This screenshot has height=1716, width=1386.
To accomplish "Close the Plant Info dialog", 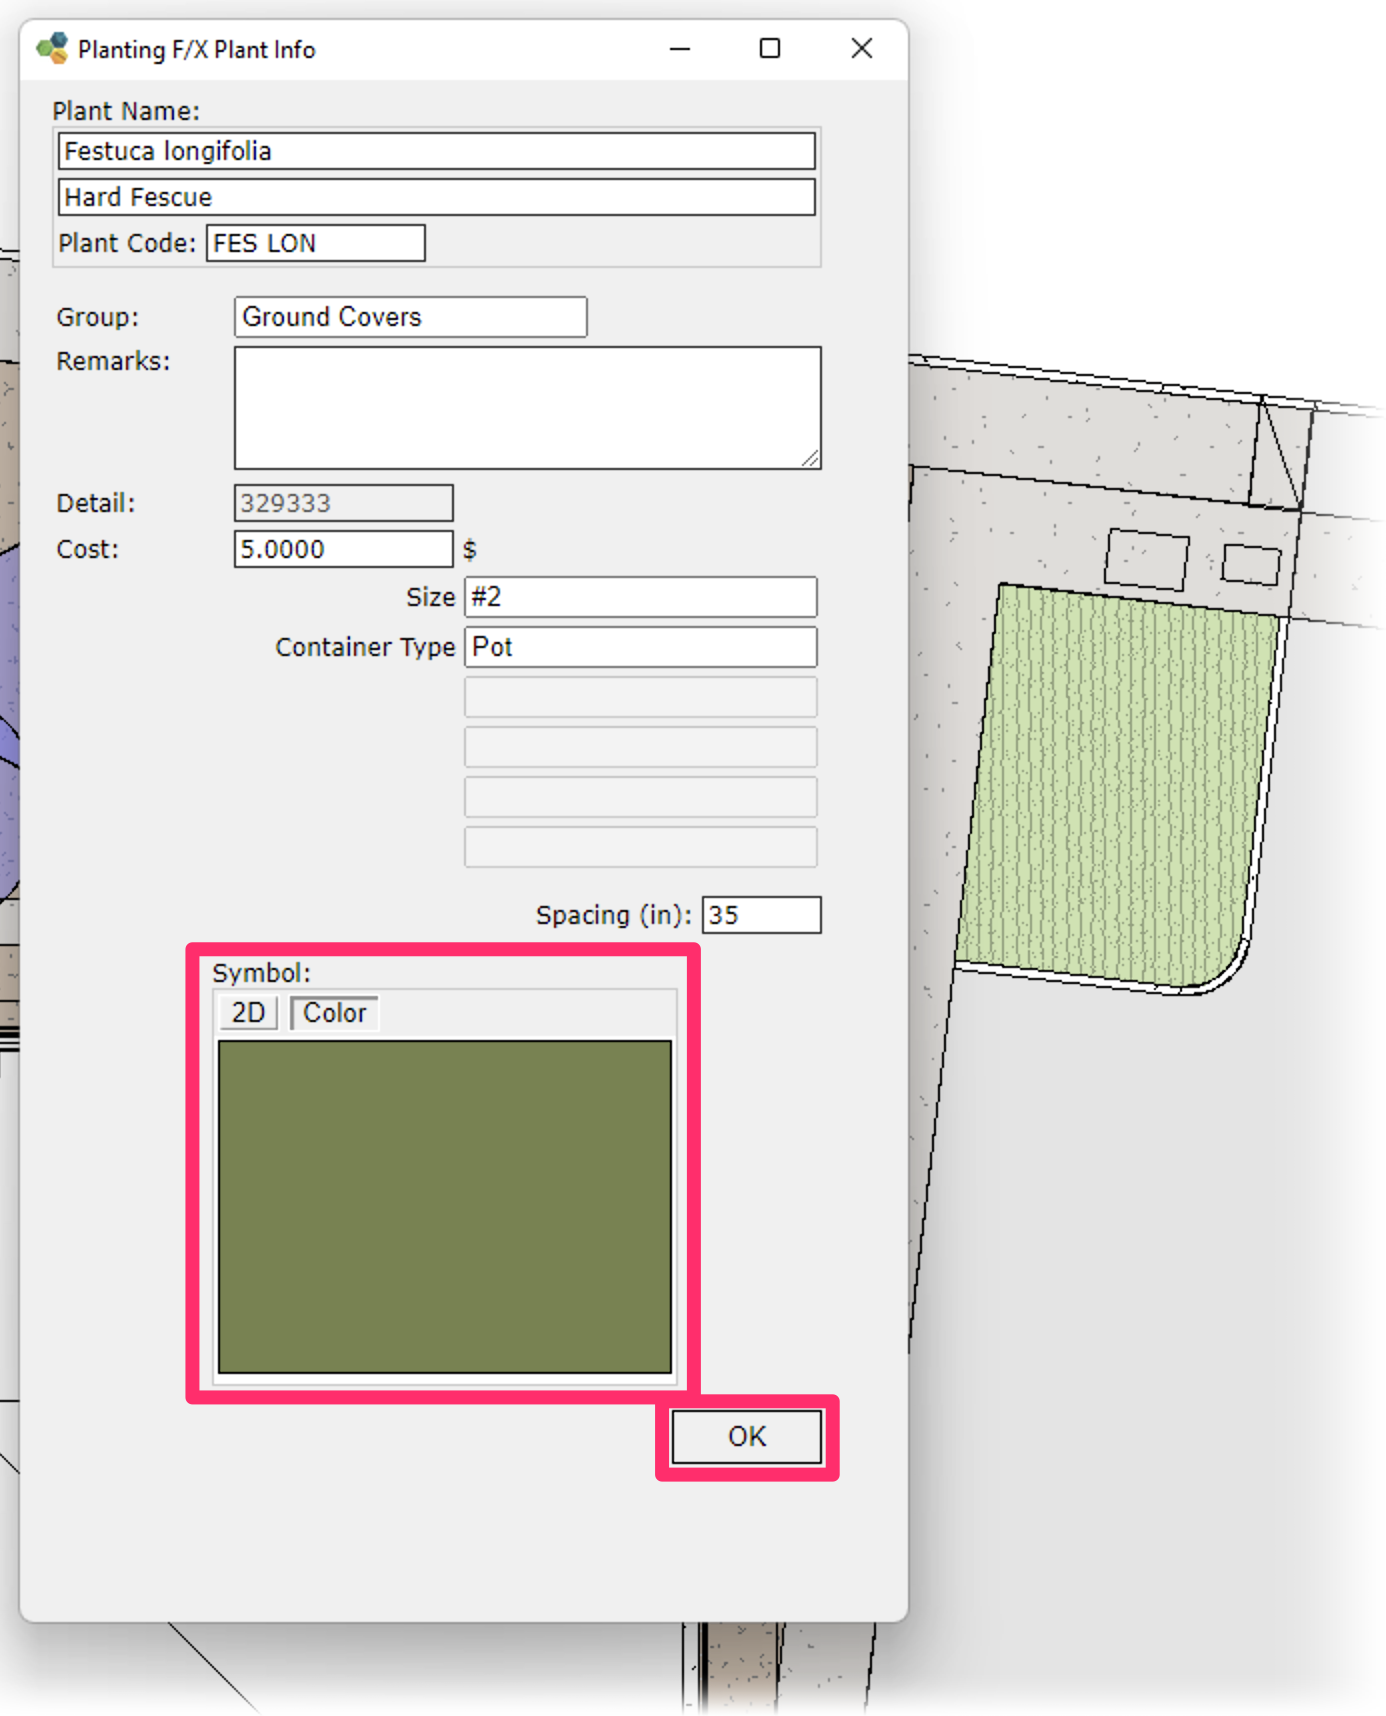I will [x=861, y=48].
